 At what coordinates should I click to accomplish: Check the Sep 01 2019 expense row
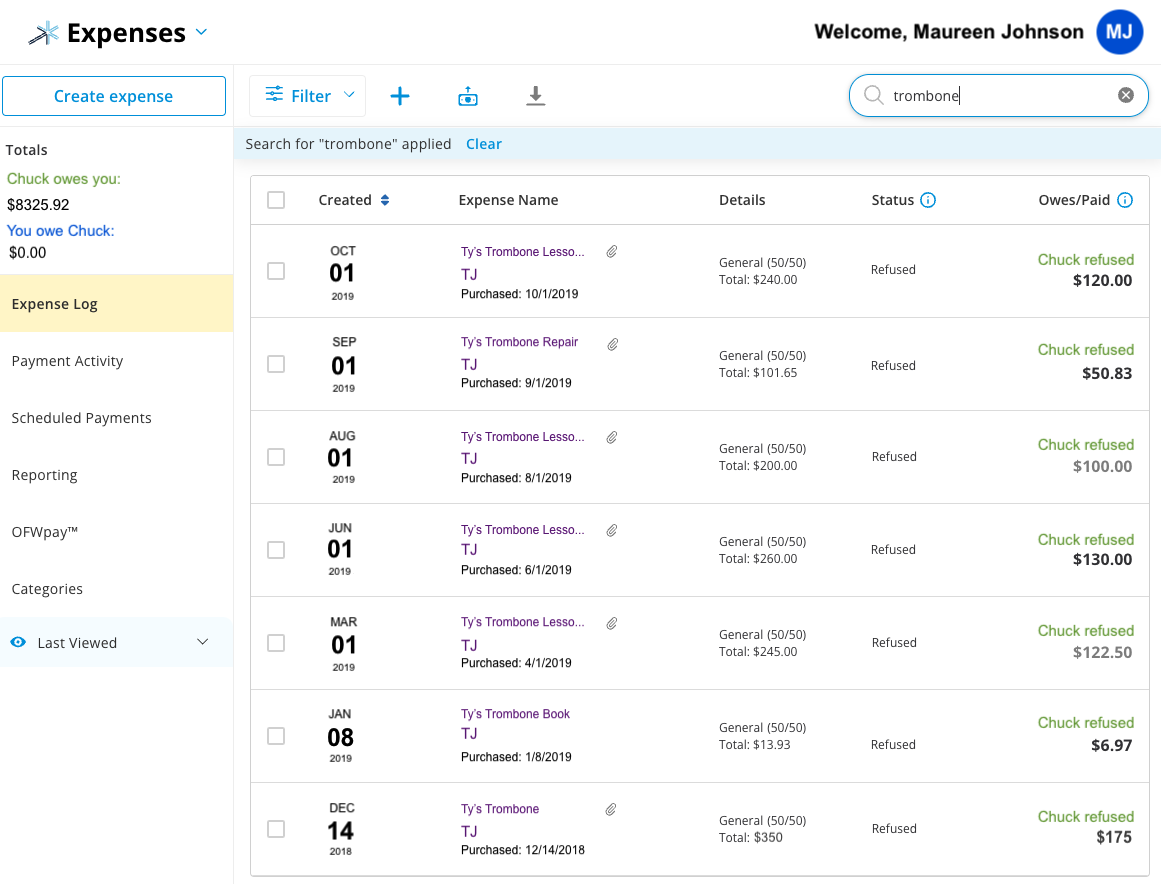[x=276, y=364]
